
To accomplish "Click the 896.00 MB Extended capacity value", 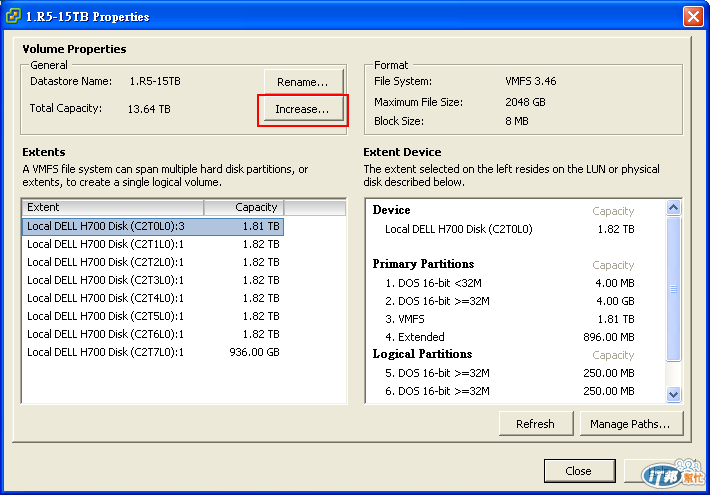I will tap(609, 337).
